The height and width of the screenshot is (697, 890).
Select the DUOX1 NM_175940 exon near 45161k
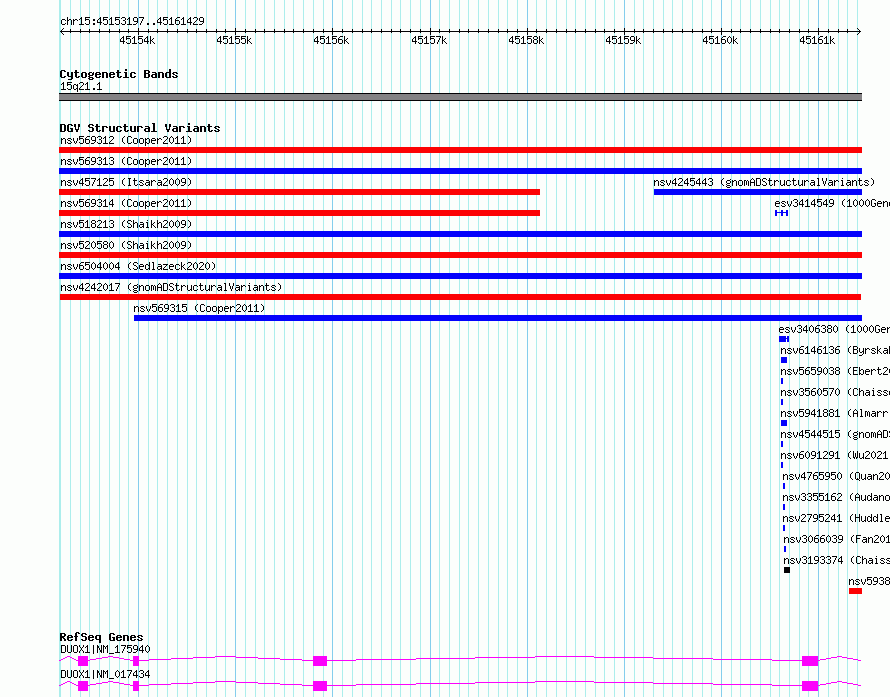(810, 661)
